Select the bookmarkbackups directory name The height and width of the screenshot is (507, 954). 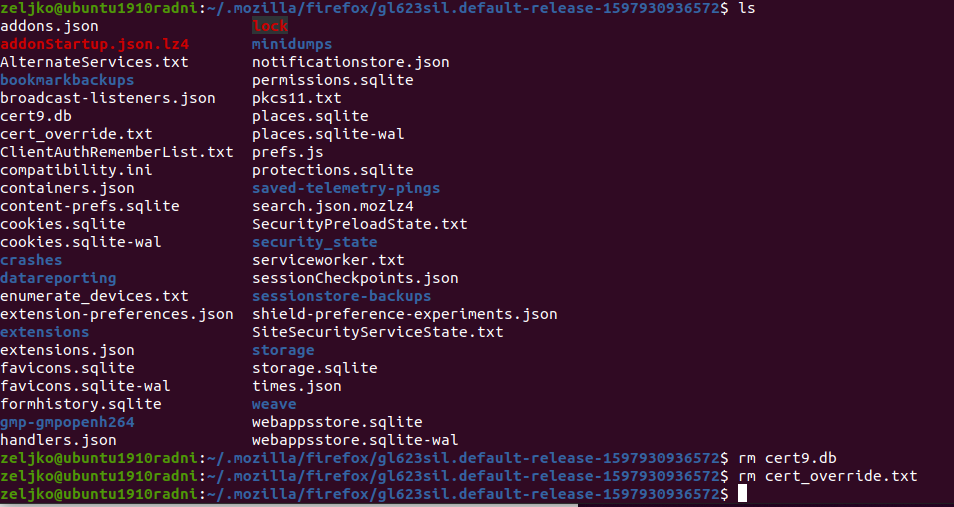pyautogui.click(x=67, y=80)
